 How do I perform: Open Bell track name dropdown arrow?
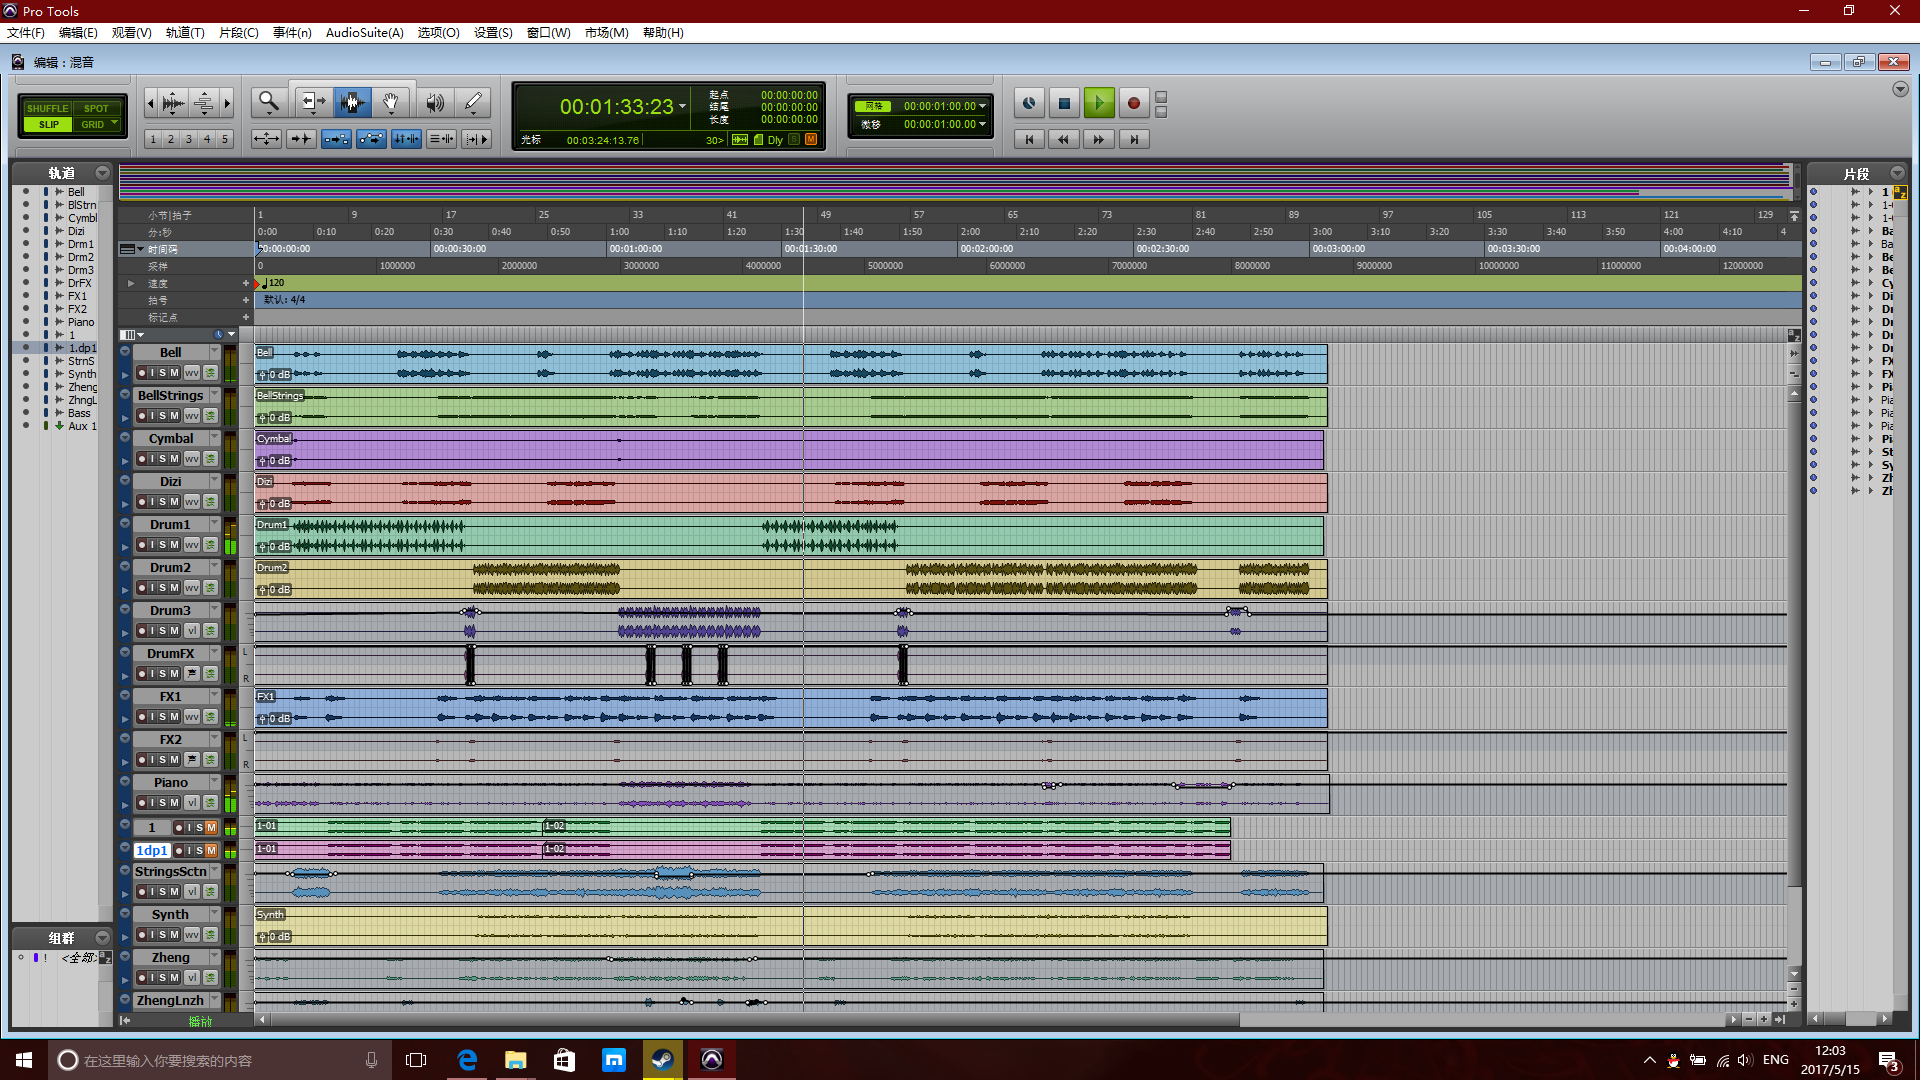point(214,352)
